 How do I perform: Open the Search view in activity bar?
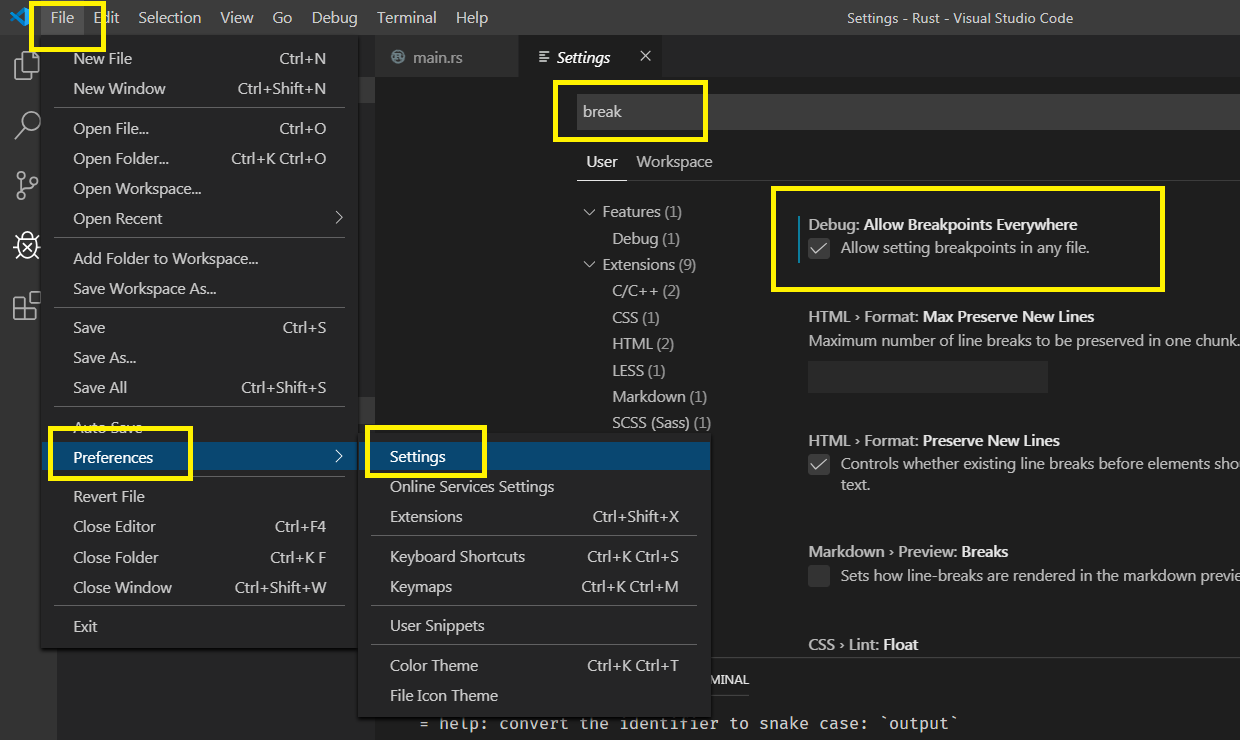point(26,125)
